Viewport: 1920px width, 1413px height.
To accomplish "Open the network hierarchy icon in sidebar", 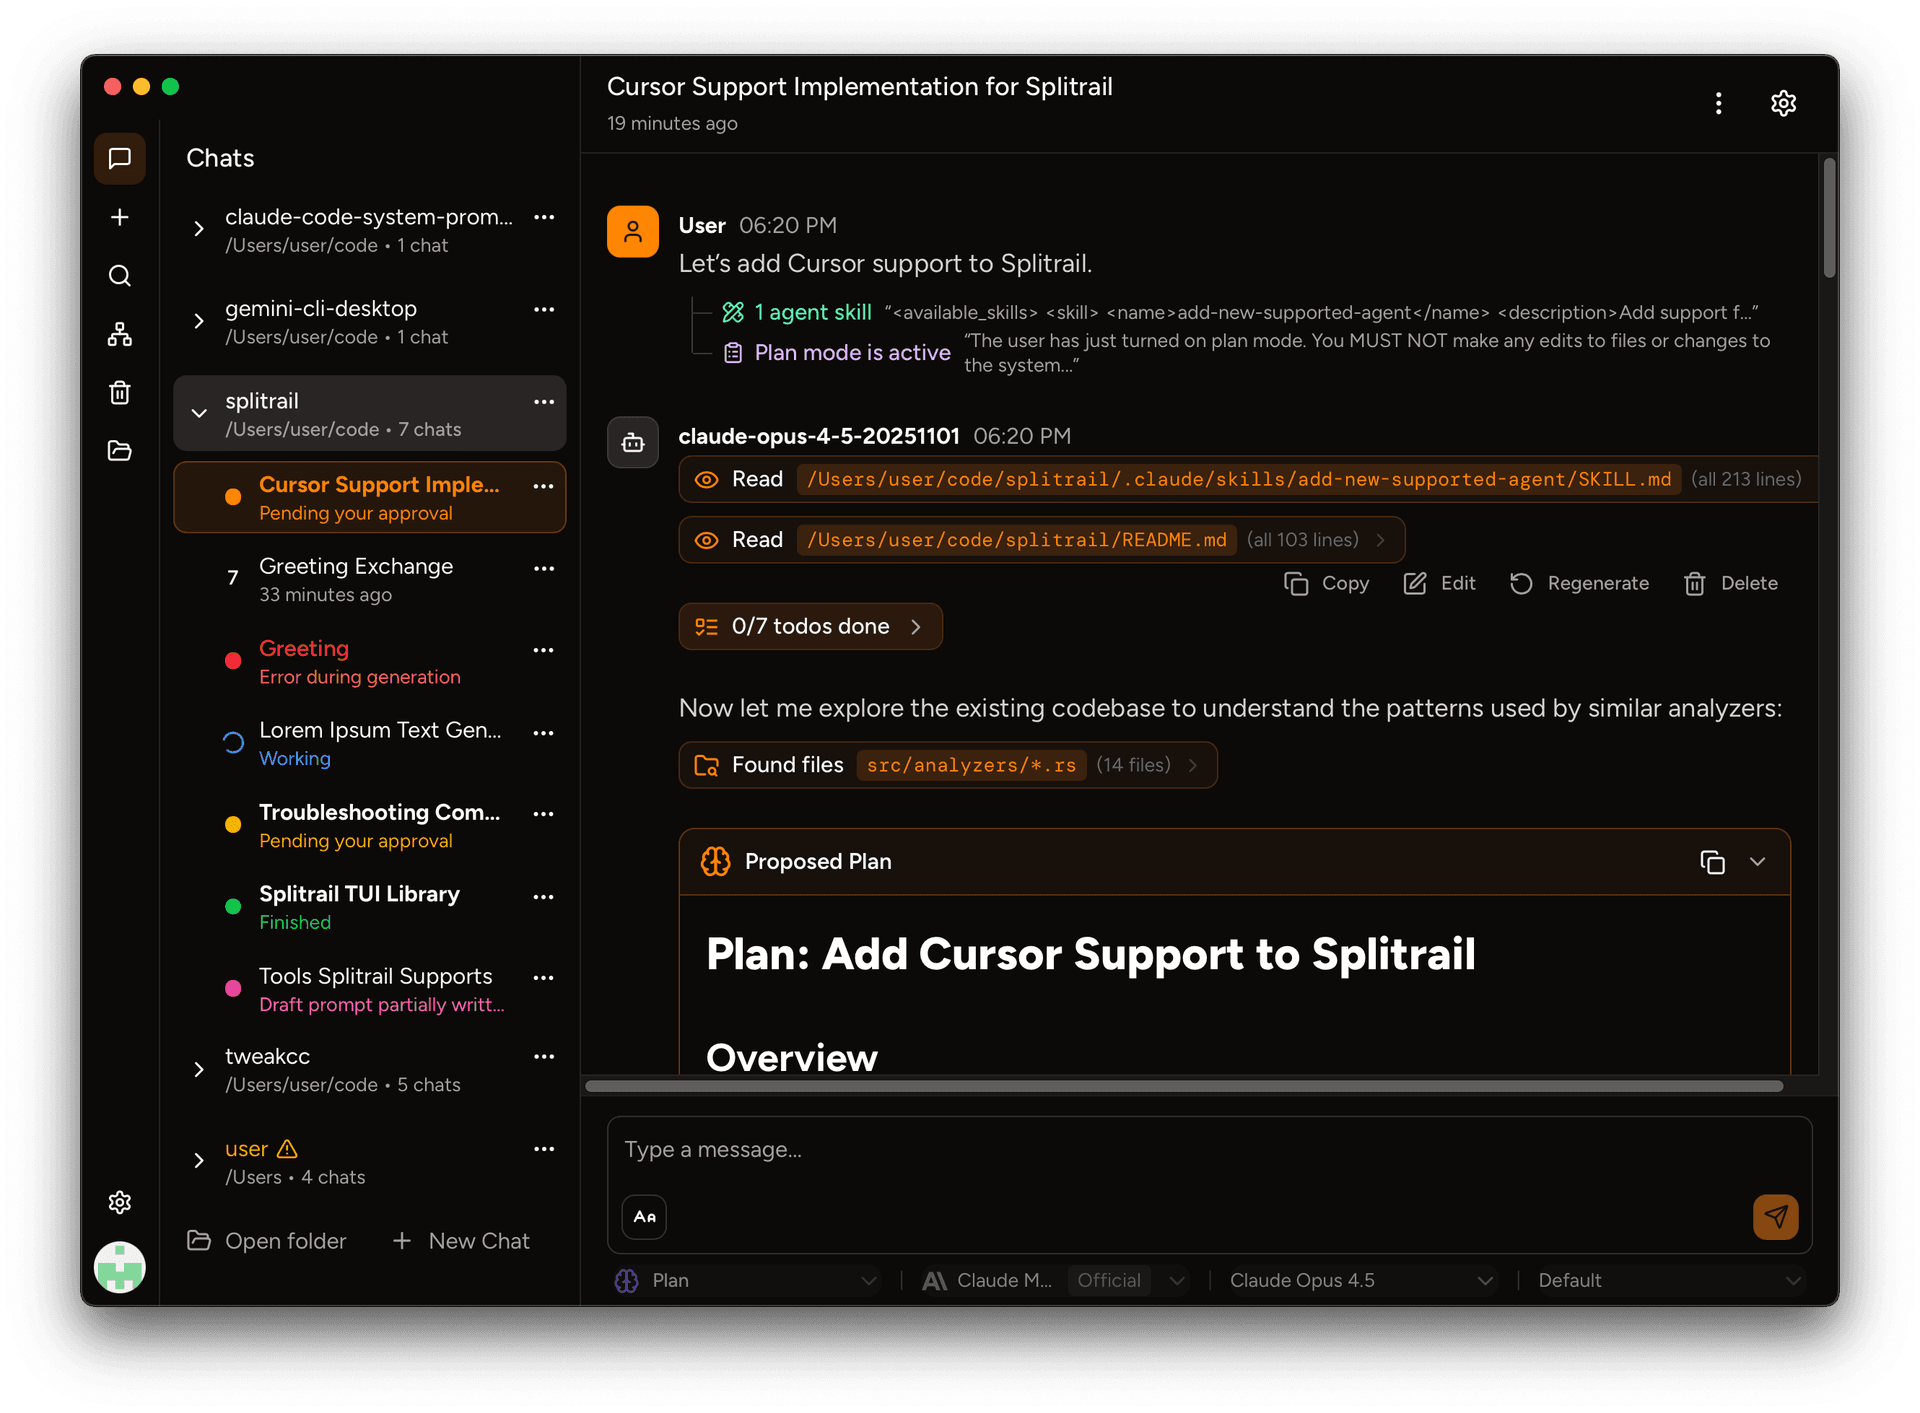I will [119, 334].
